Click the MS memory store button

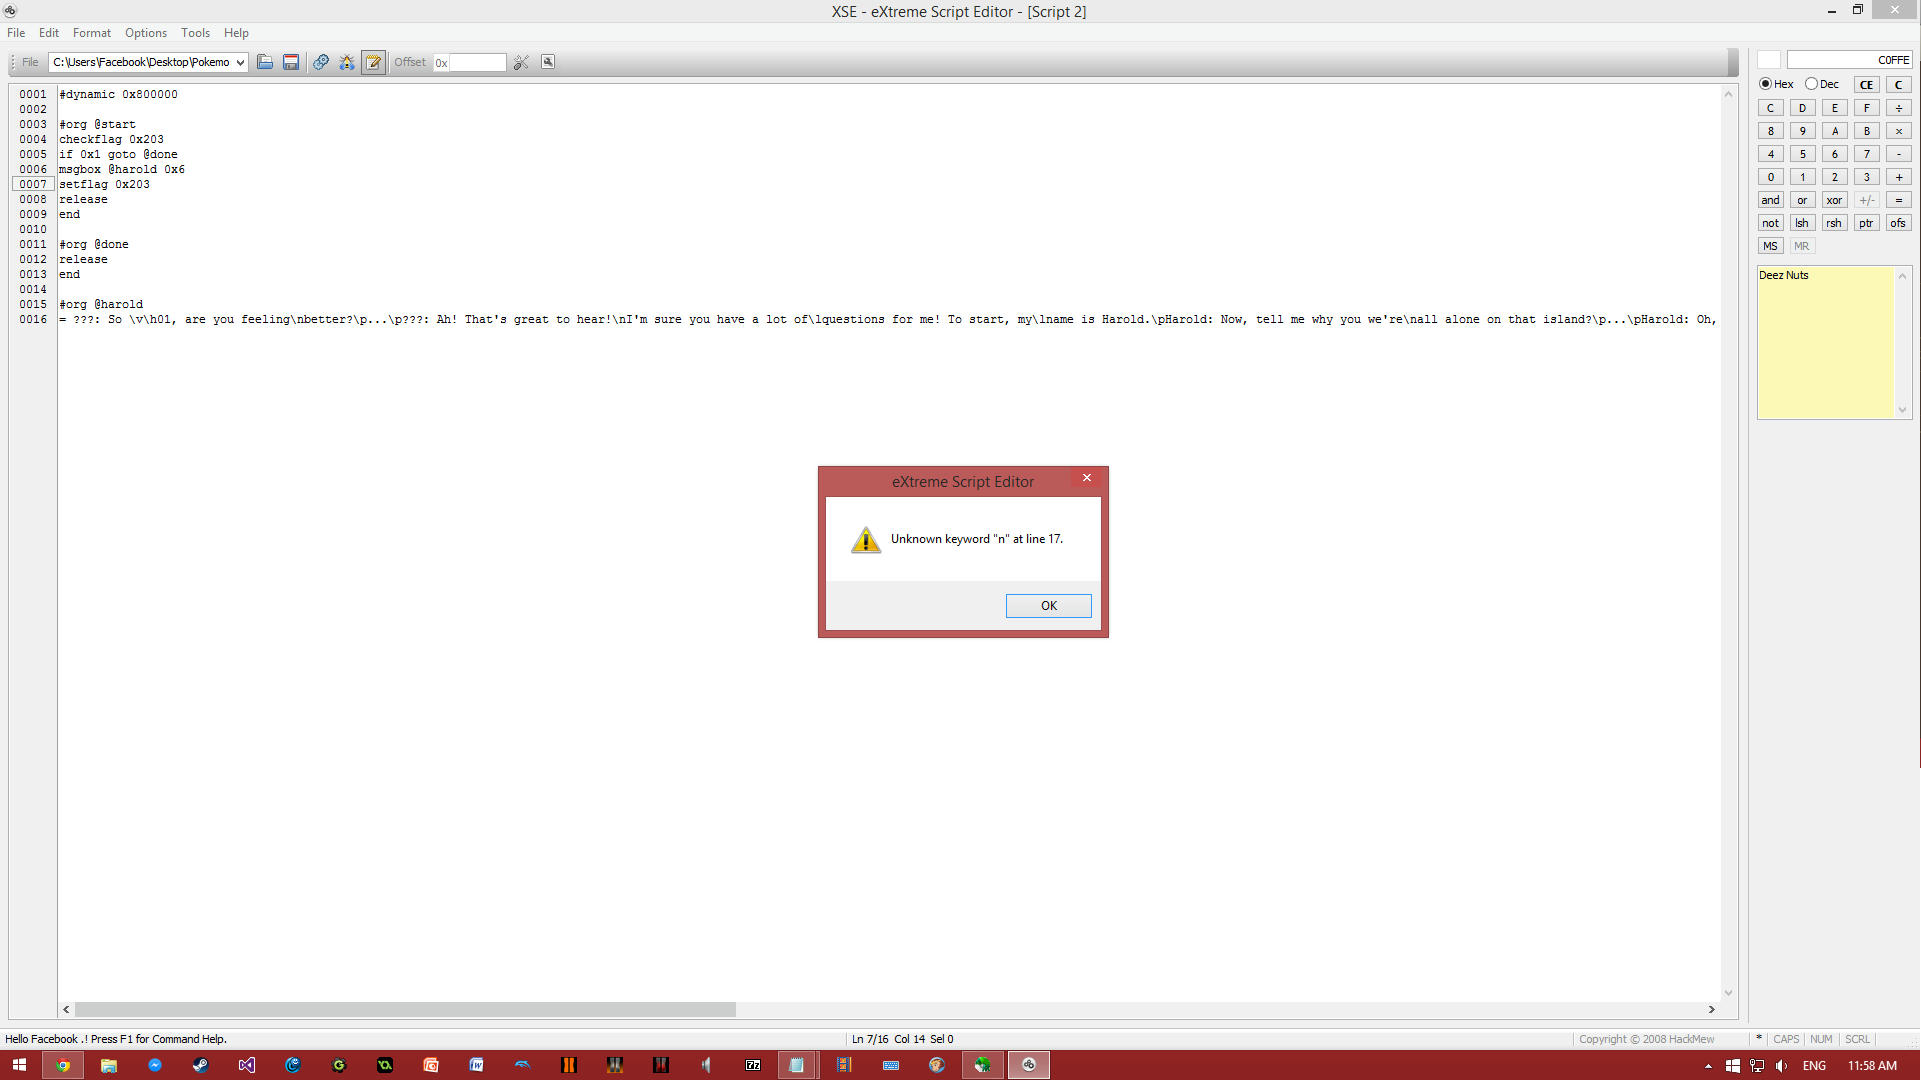tap(1769, 245)
